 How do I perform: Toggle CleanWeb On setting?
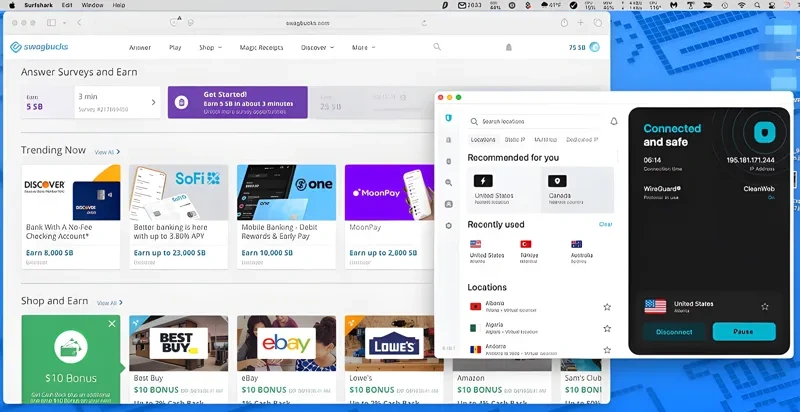[771, 197]
